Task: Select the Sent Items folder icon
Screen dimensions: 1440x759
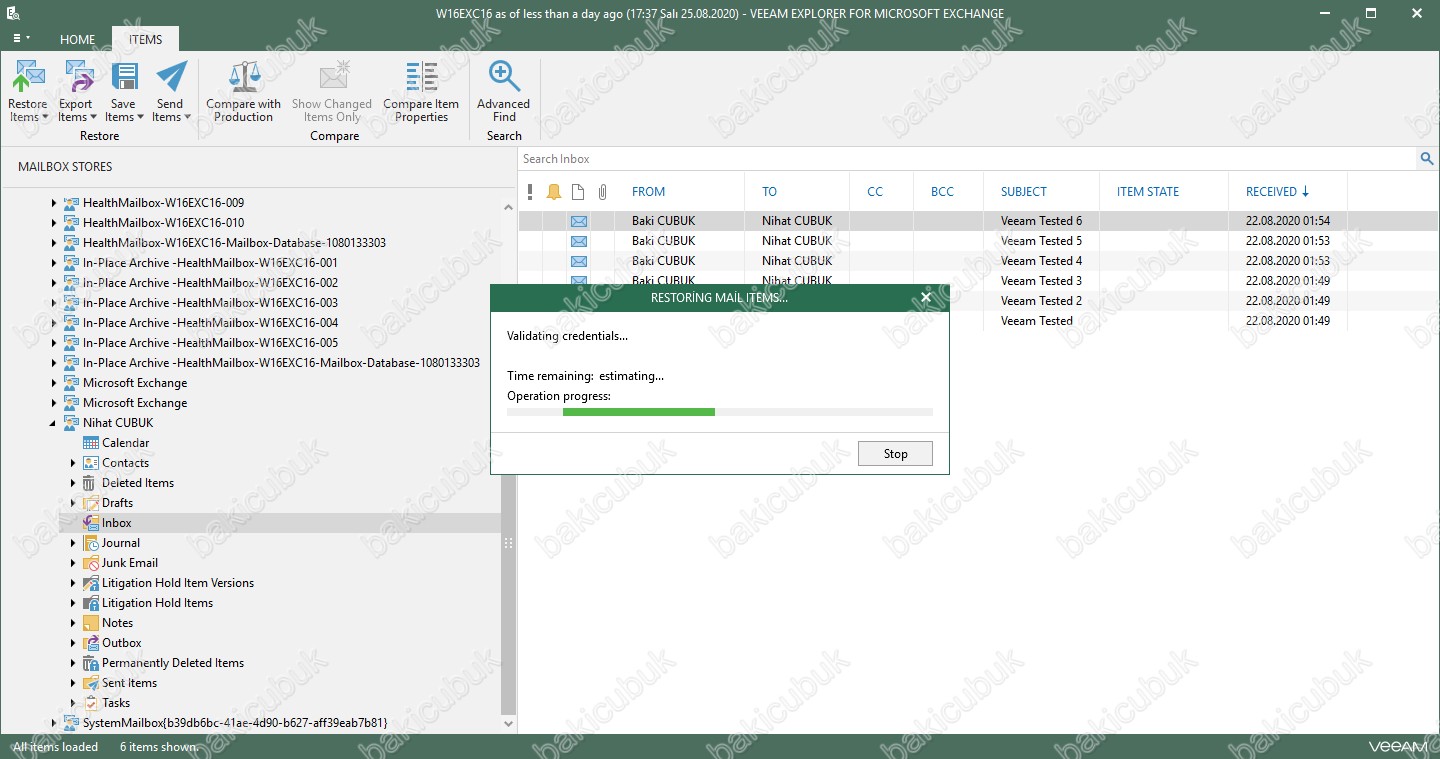Action: click(91, 683)
